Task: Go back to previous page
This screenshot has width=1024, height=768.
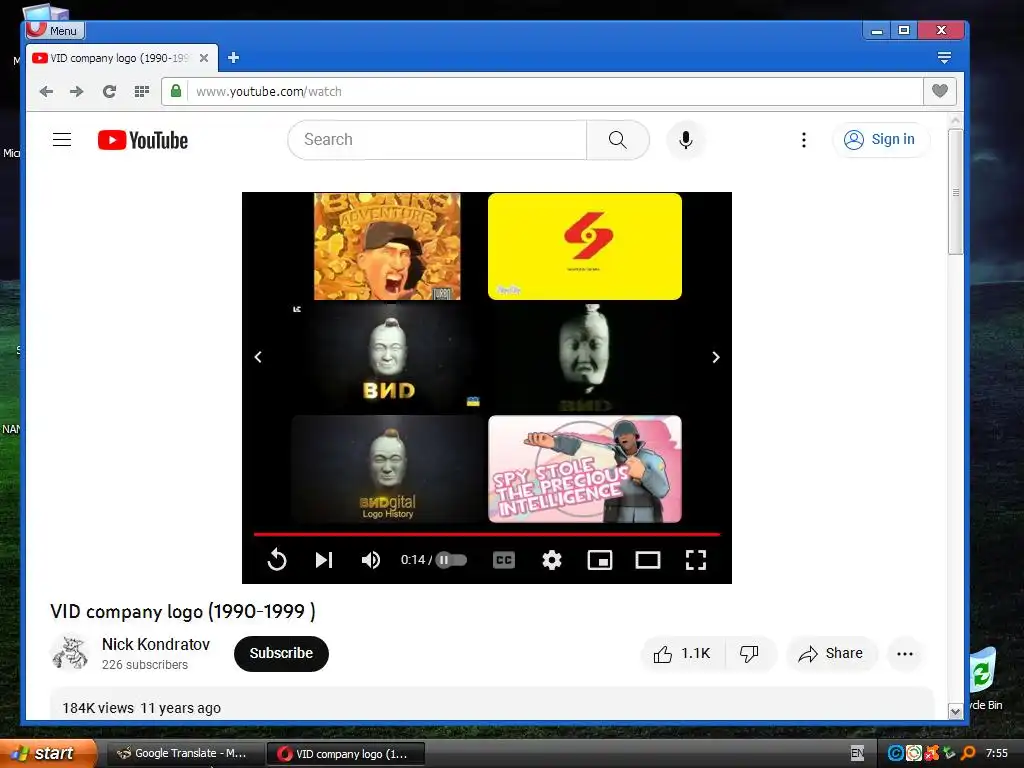Action: coord(46,91)
